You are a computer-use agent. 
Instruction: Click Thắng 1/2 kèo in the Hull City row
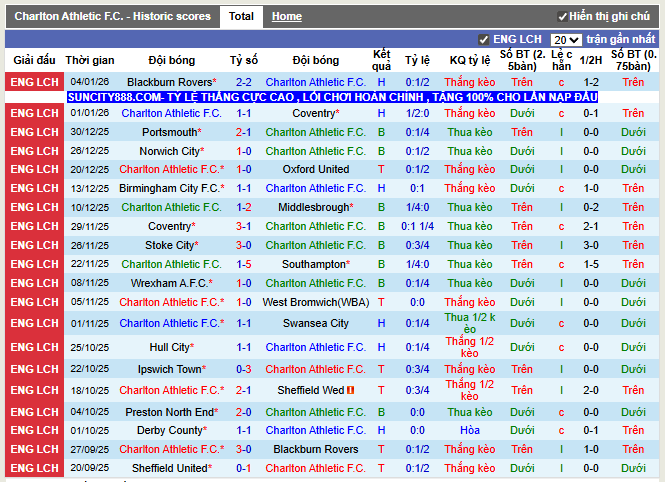click(469, 348)
